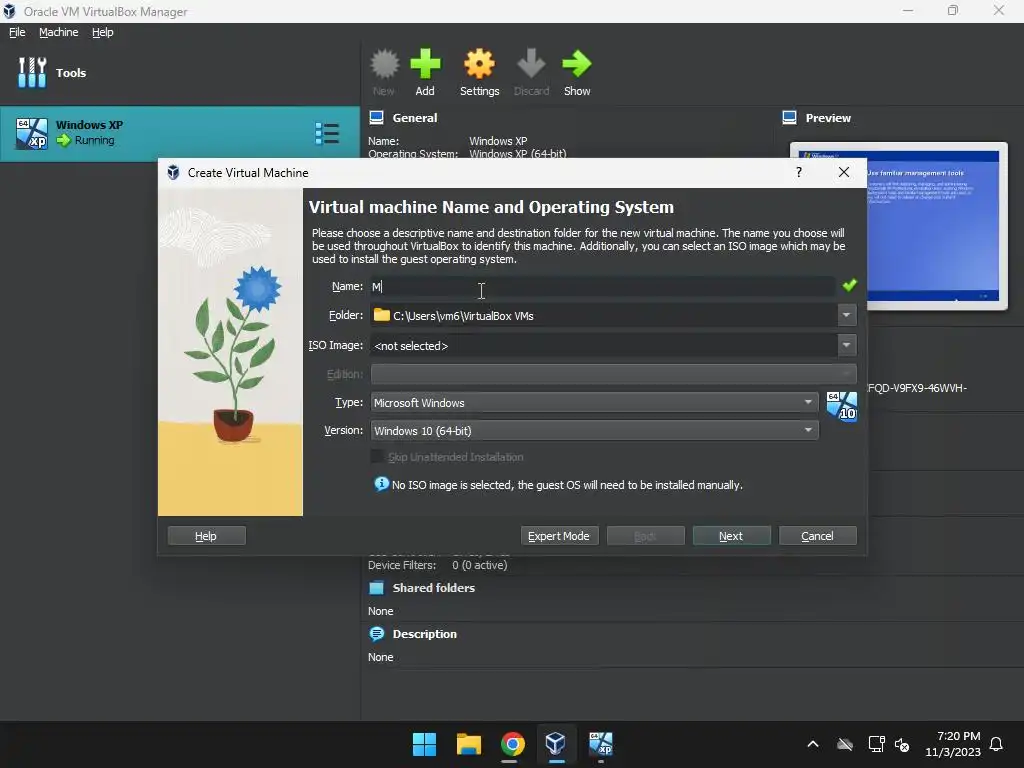Click the Next button

[731, 536]
